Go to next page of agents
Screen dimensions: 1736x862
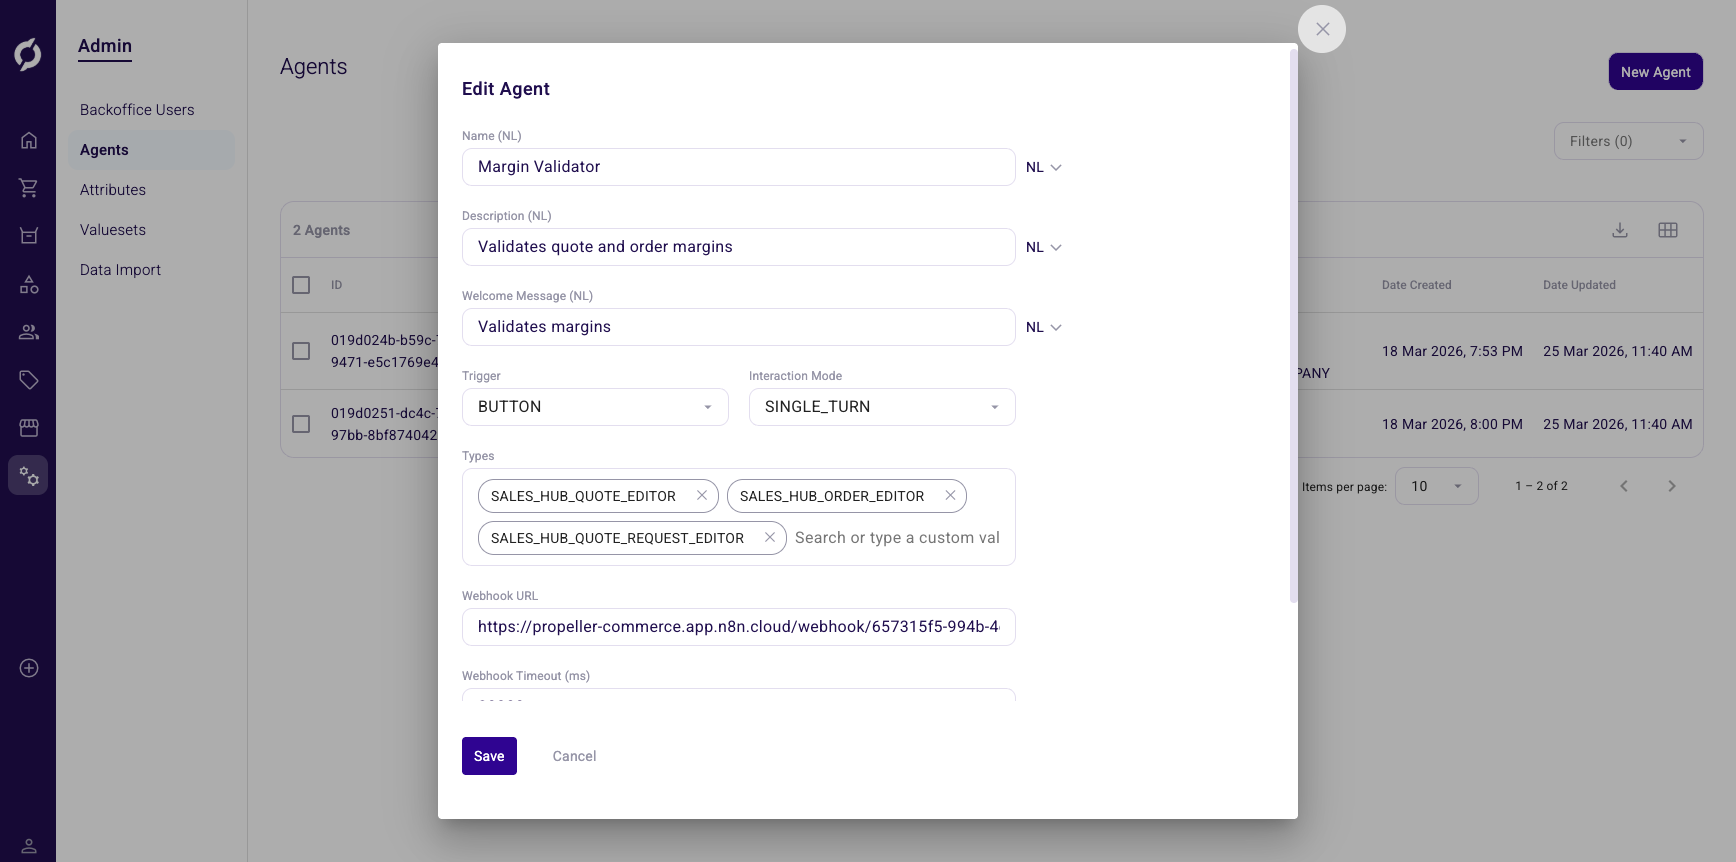click(1672, 486)
